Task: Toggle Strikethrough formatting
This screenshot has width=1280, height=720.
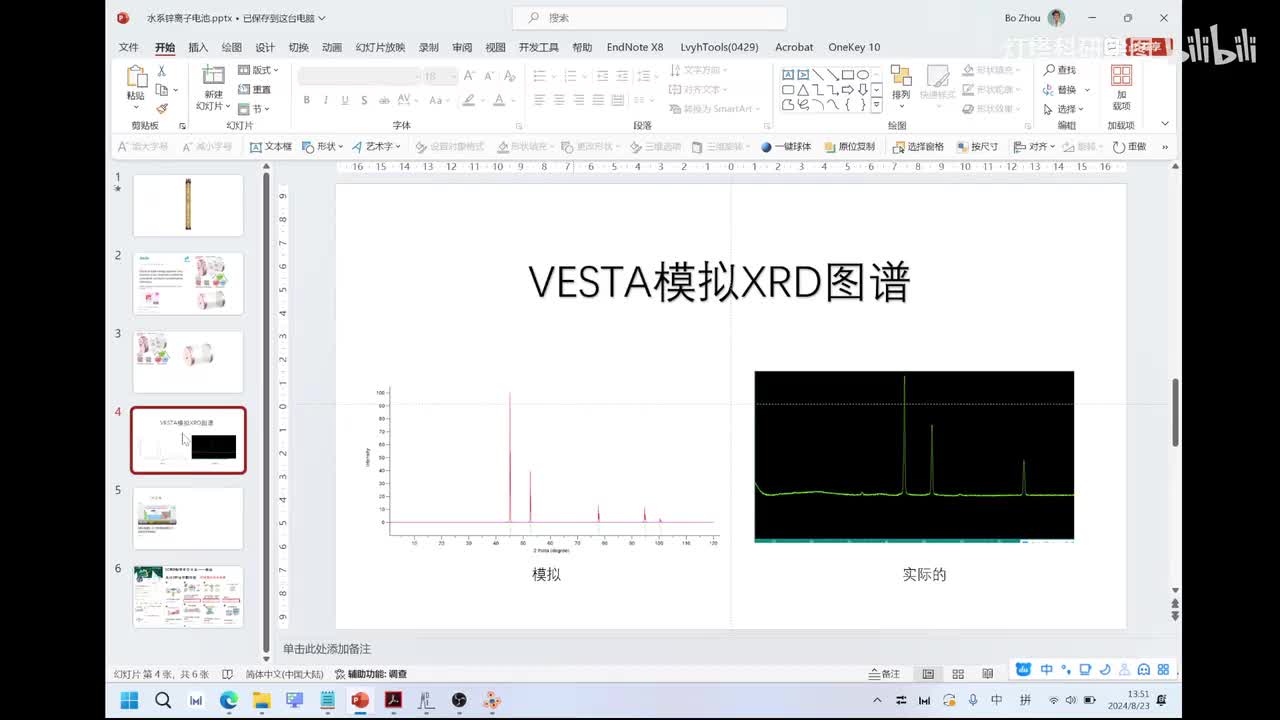Action: pos(383,100)
